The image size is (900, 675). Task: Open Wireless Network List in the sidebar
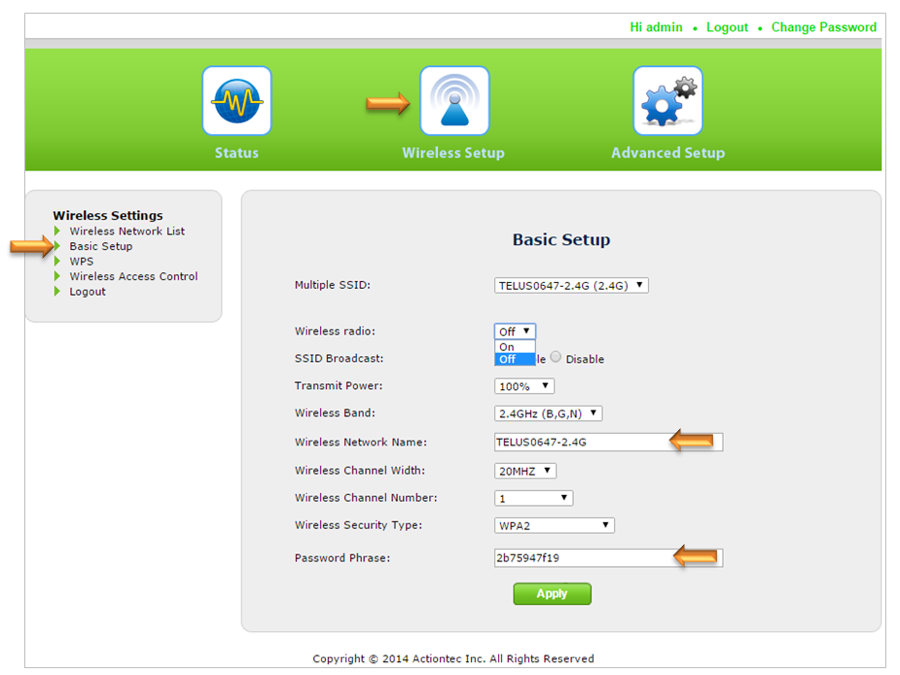[x=127, y=231]
